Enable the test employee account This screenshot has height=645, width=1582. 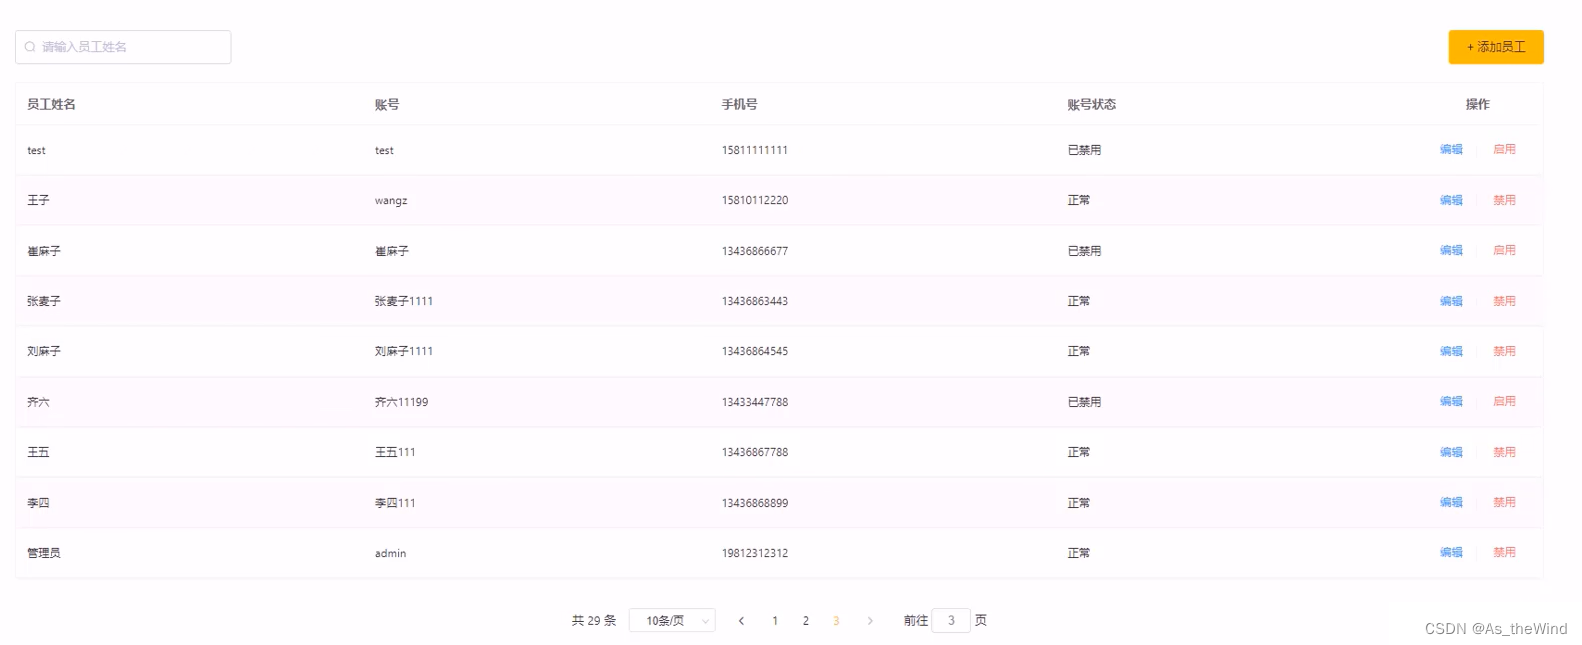1504,150
